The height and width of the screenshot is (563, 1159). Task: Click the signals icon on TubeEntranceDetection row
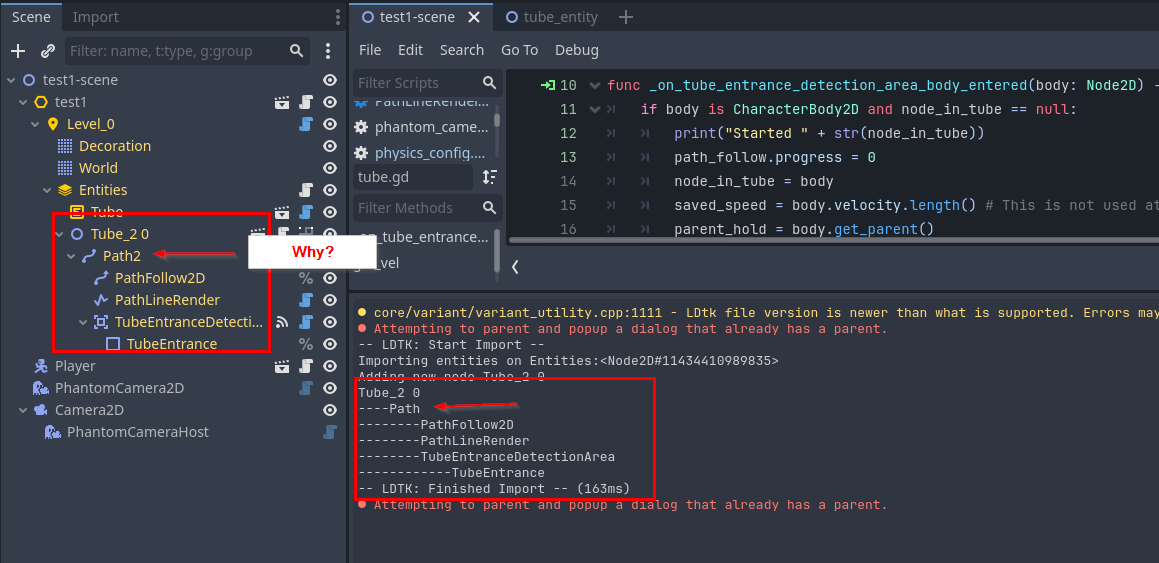(282, 322)
